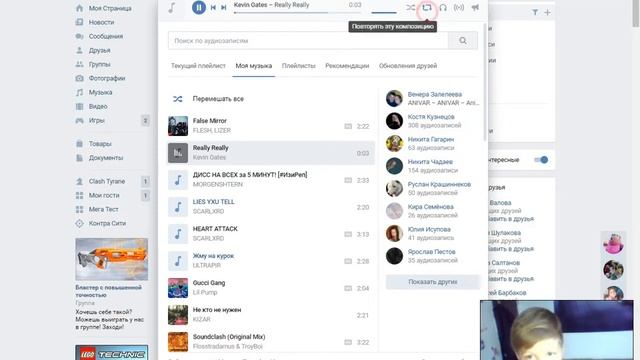
Task: Open lyrics icon for False Mirror
Action: pyautogui.click(x=348, y=126)
